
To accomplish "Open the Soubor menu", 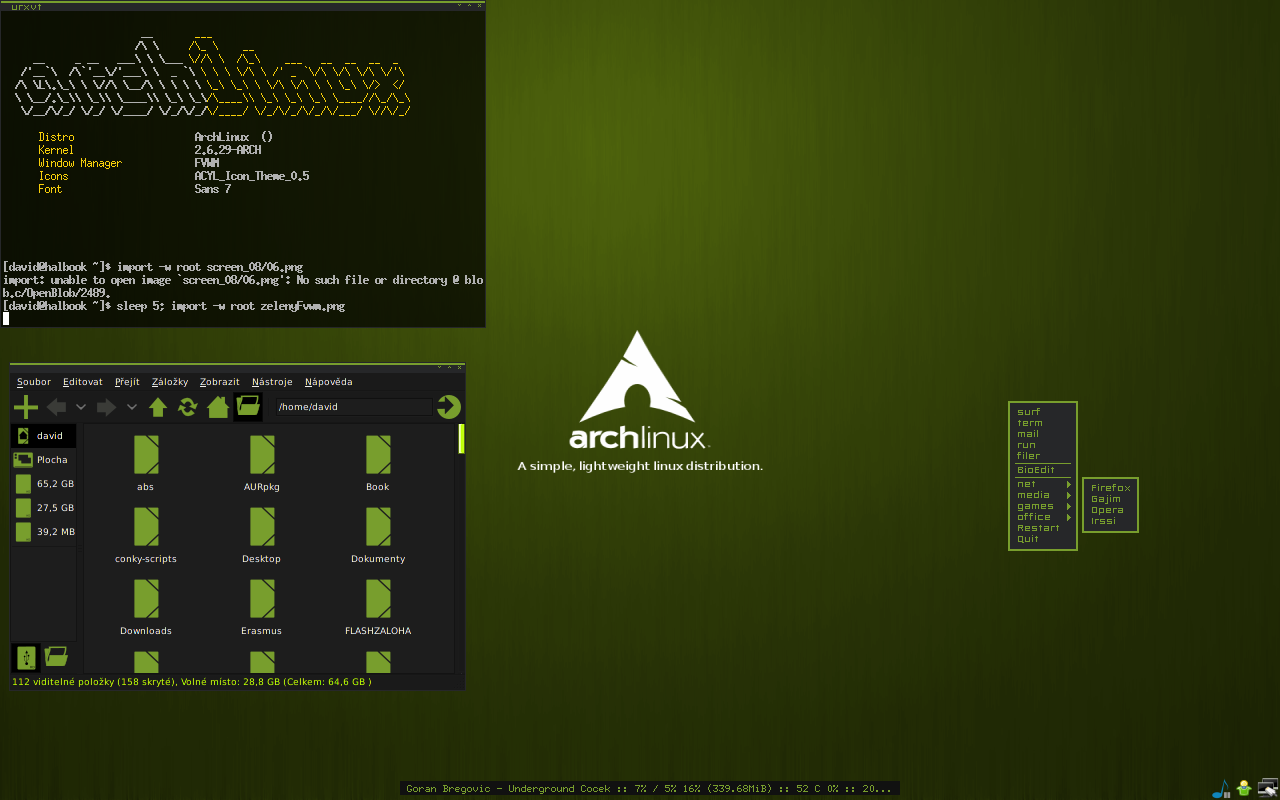I will pos(34,382).
